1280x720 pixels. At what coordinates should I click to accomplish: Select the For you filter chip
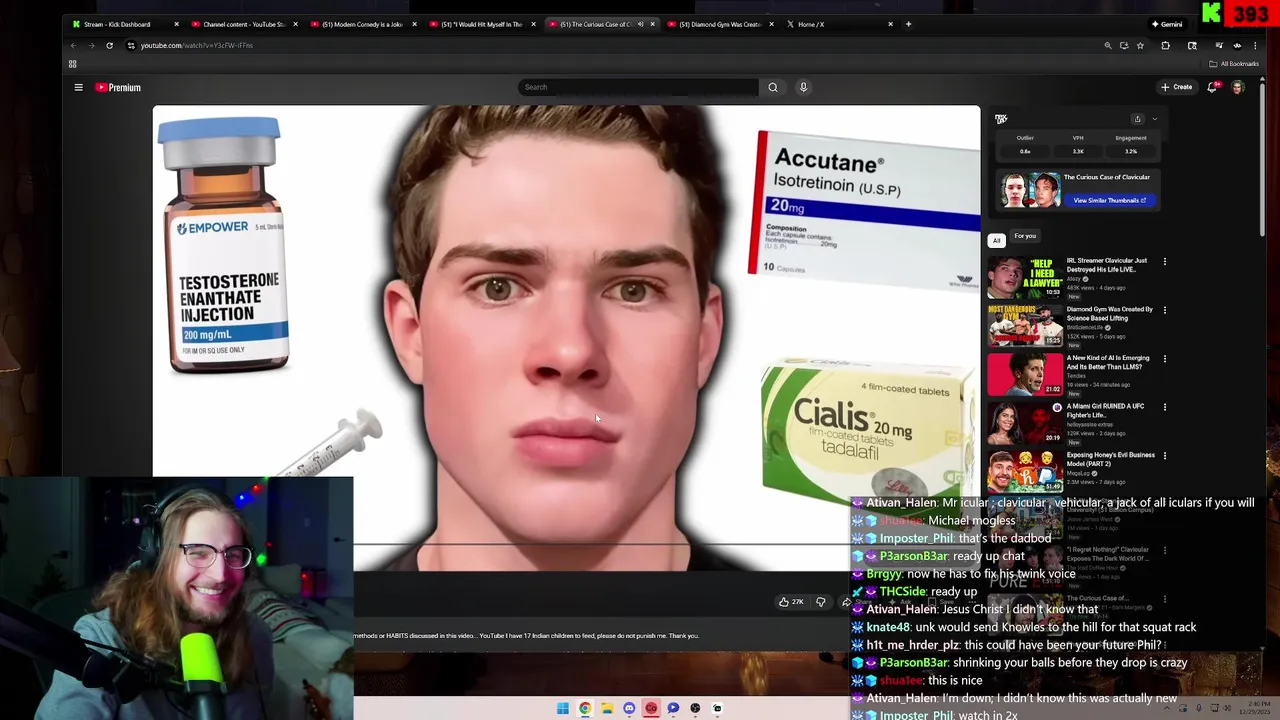[x=1025, y=236]
